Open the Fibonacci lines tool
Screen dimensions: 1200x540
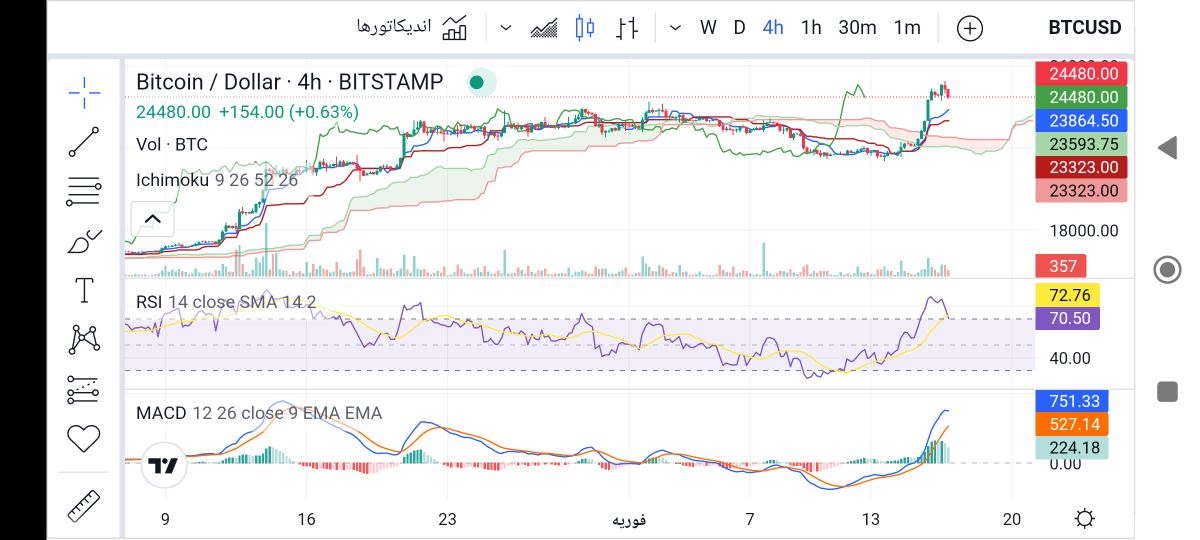(x=84, y=190)
